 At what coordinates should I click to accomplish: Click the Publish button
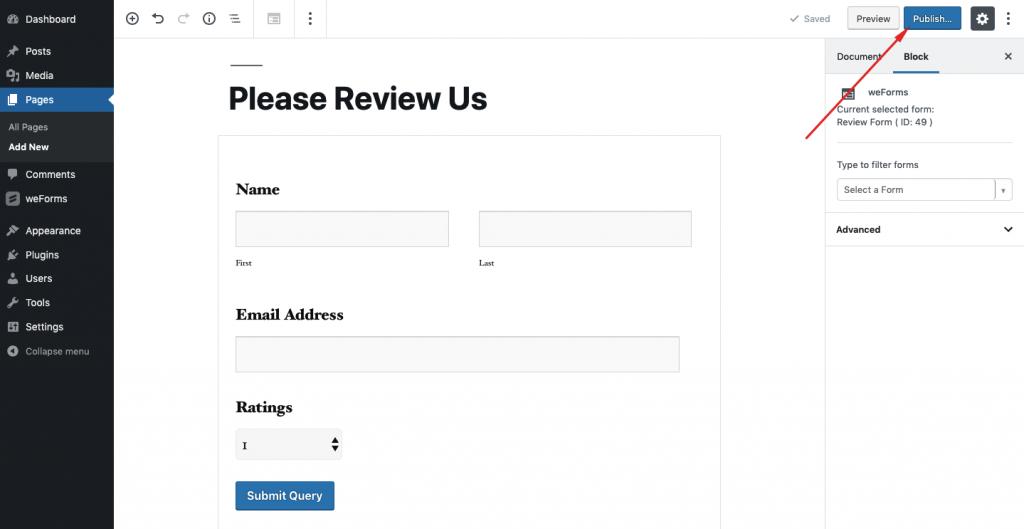point(932,19)
